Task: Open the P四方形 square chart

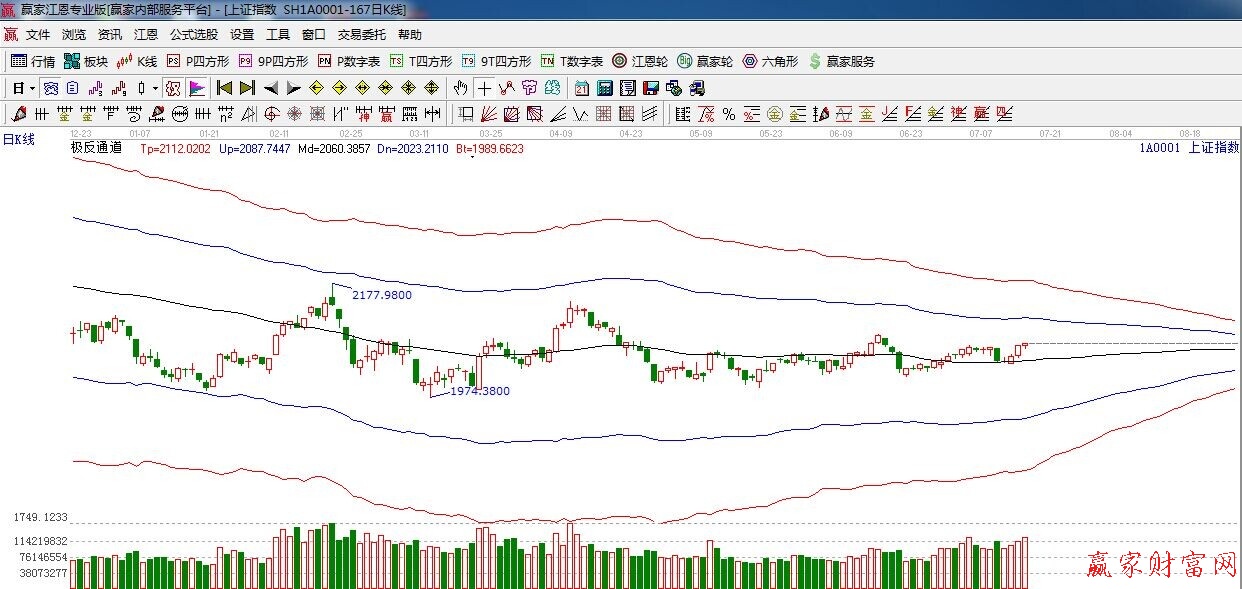Action: tap(197, 61)
